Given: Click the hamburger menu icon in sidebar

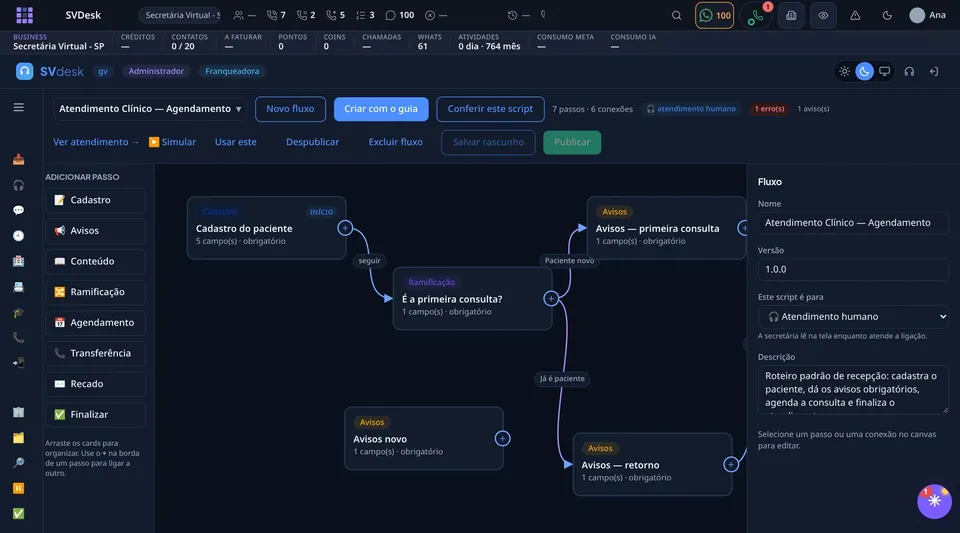Looking at the screenshot, I should [x=18, y=108].
